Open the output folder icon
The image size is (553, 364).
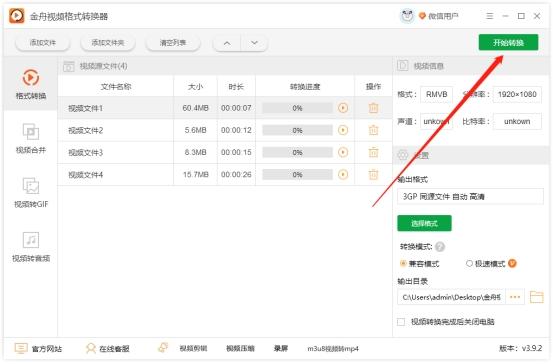(x=536, y=297)
